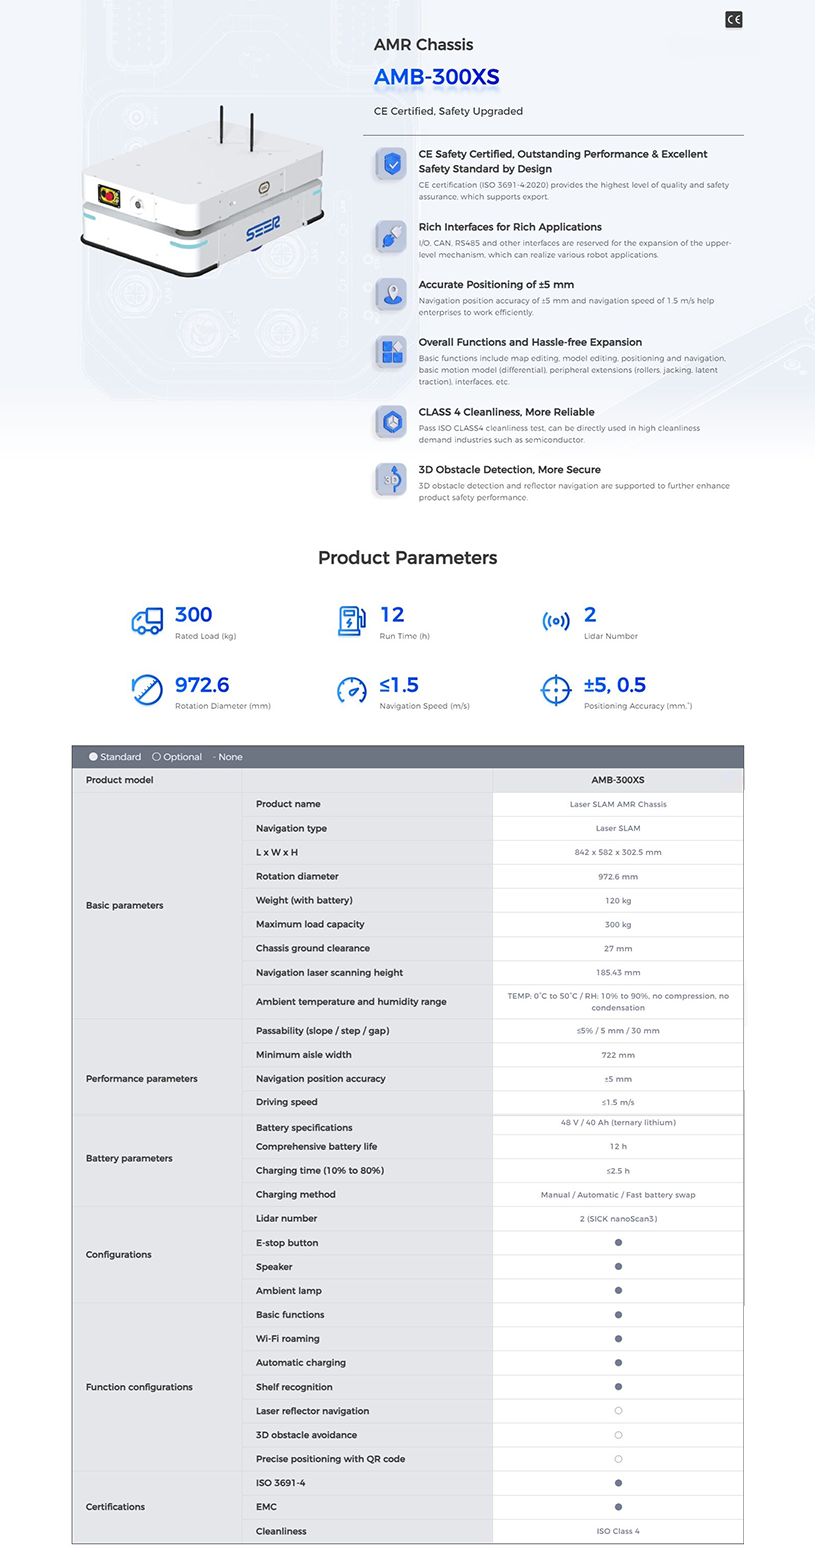The width and height of the screenshot is (815, 1567).
Task: Click the CE Safety Certified shield icon
Action: (391, 163)
